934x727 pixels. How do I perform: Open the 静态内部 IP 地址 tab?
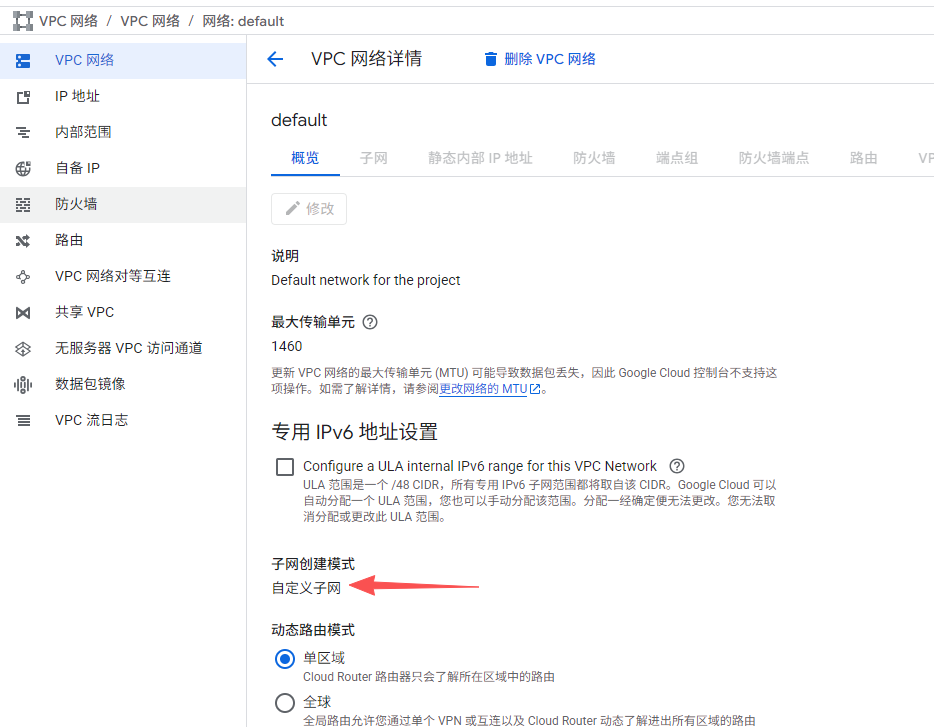(480, 158)
